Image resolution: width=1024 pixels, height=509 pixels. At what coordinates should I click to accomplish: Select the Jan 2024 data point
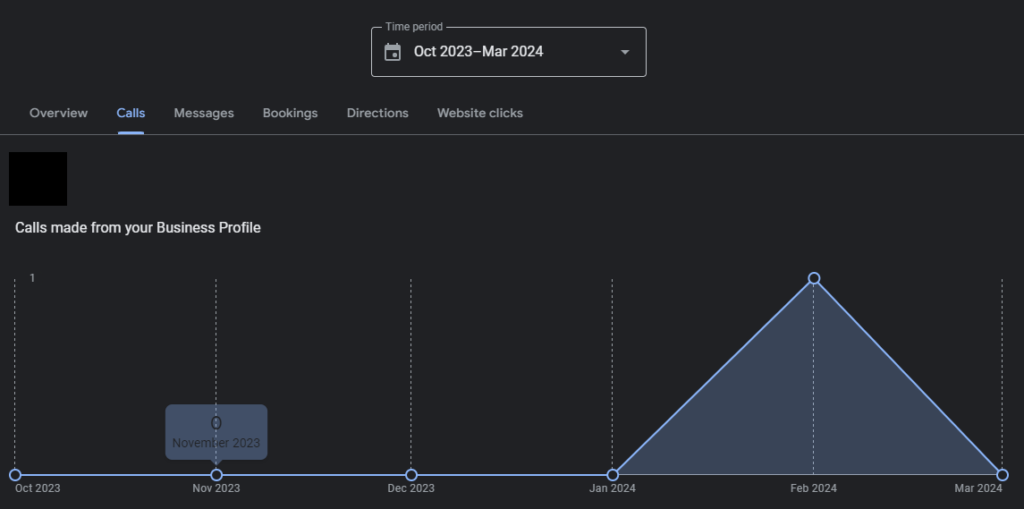tap(612, 475)
